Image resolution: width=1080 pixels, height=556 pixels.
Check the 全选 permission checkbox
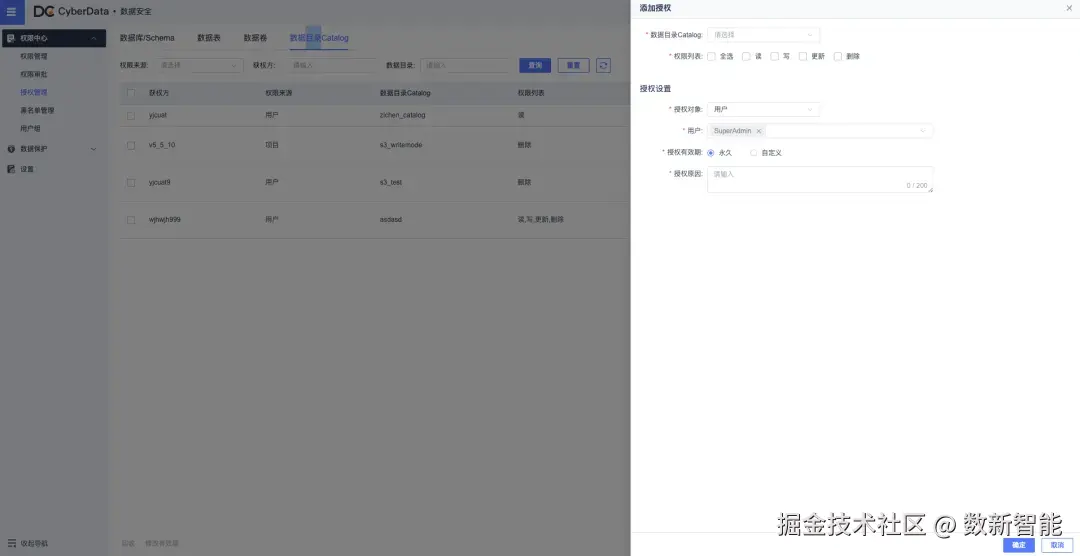pyautogui.click(x=712, y=56)
